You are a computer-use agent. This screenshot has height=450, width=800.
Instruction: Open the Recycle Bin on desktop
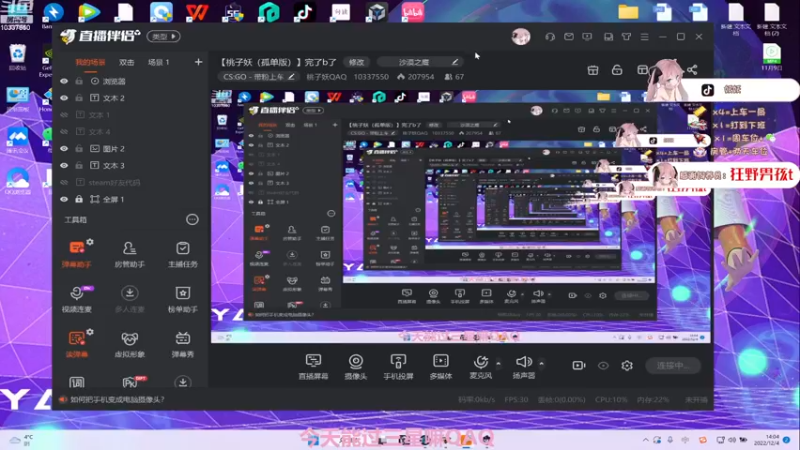tap(17, 57)
